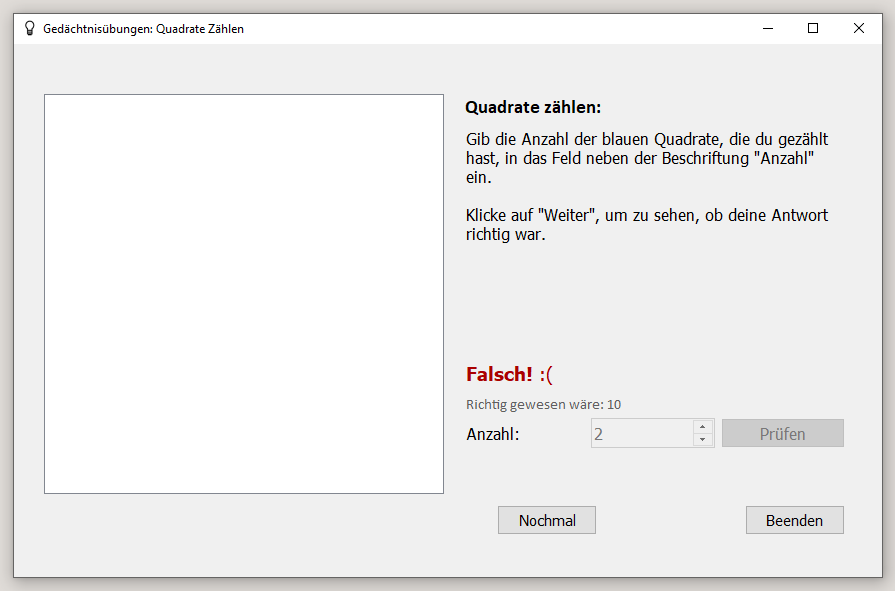
Task: Decrease Anzahl with the down spinner arrow
Action: coord(703,440)
